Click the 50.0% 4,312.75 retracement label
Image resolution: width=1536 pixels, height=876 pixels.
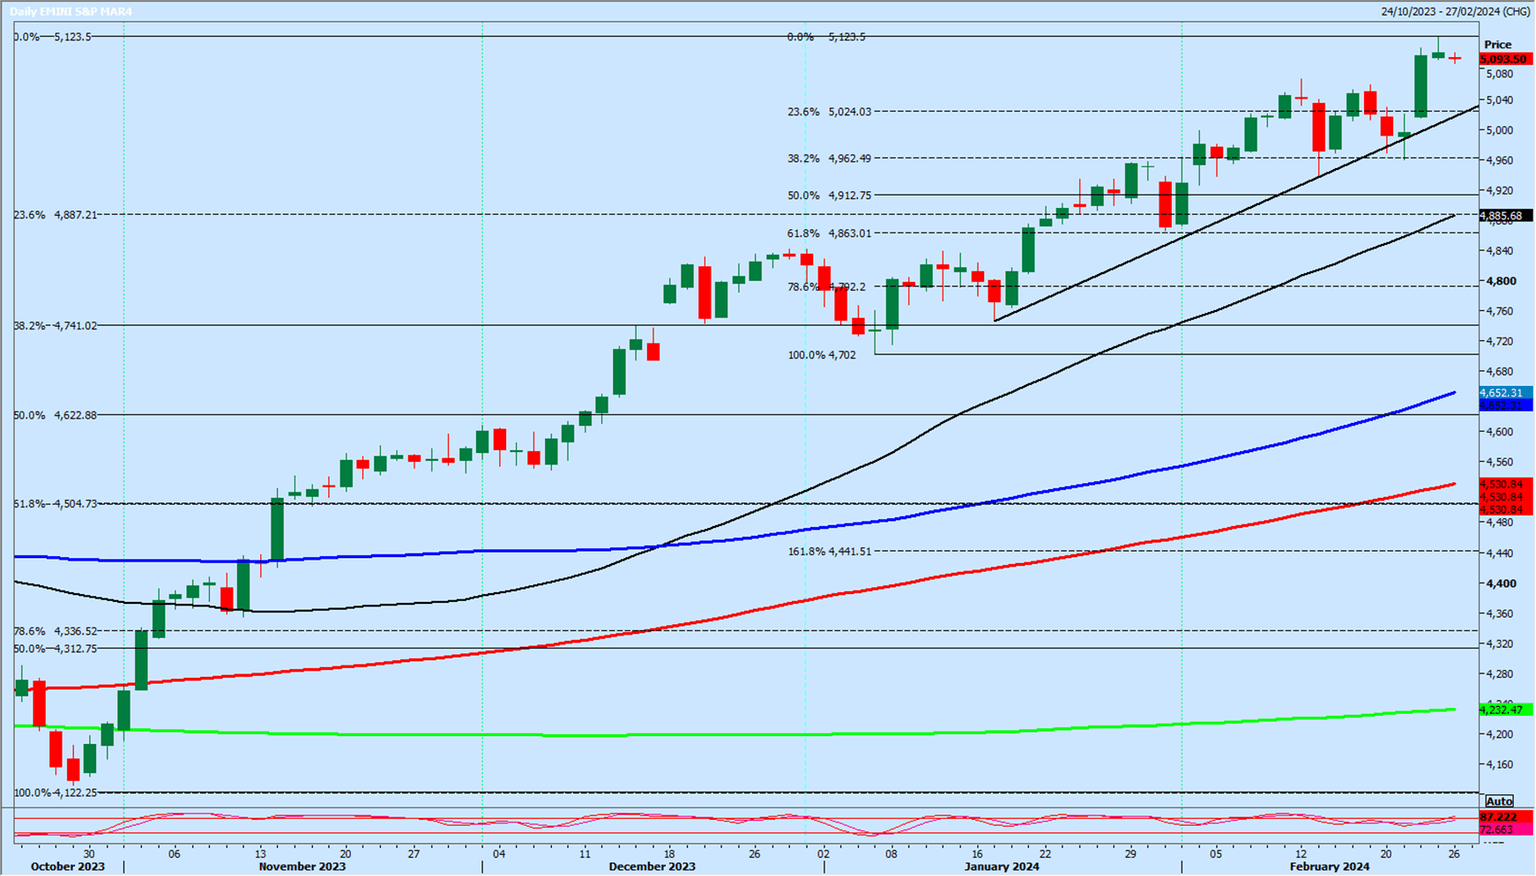click(55, 648)
